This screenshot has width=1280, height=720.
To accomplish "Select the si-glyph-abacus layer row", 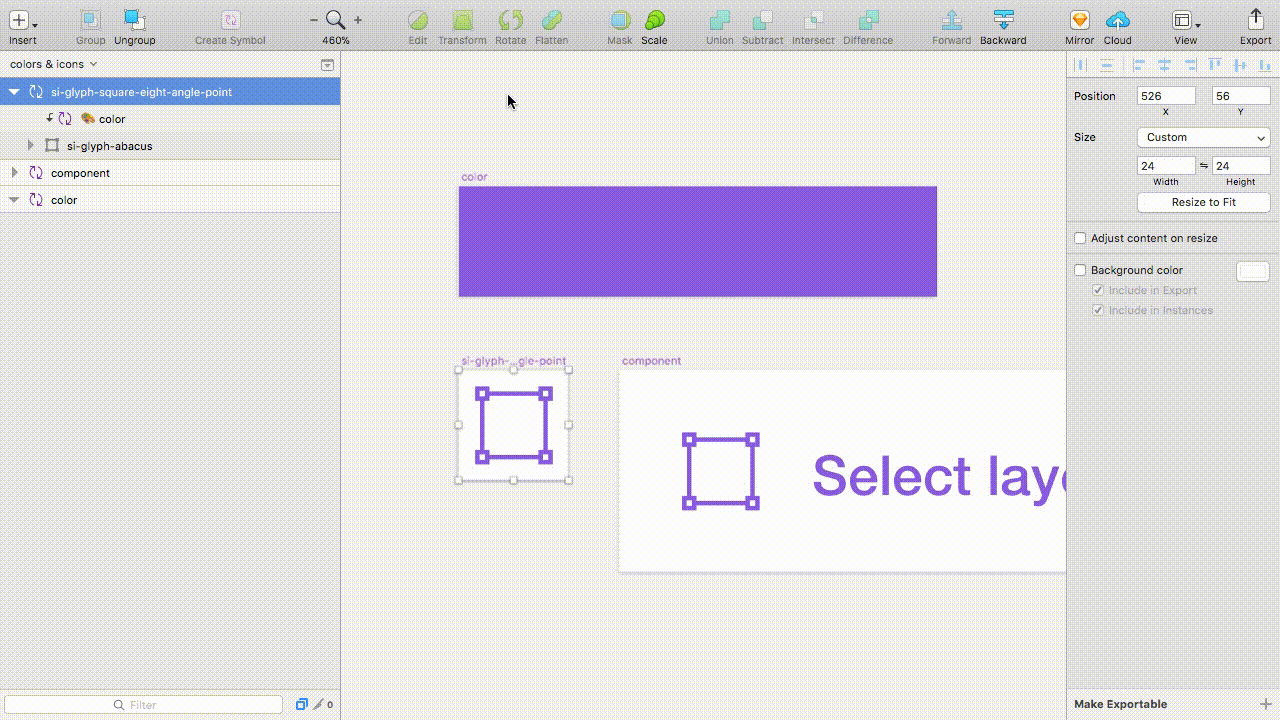I will tap(170, 146).
